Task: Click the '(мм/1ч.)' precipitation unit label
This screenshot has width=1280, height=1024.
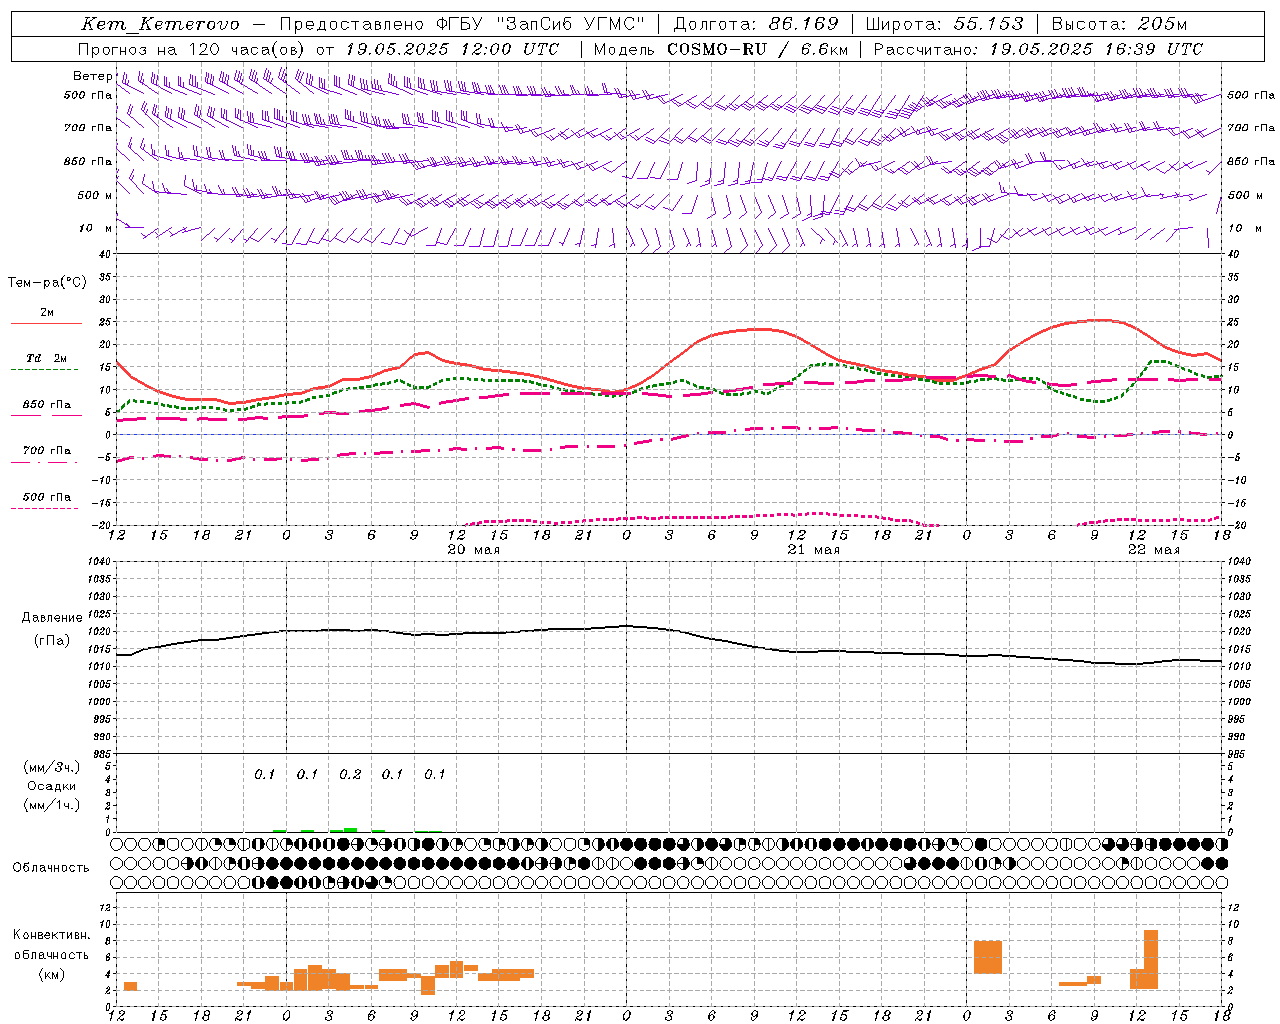Action: coord(52,805)
